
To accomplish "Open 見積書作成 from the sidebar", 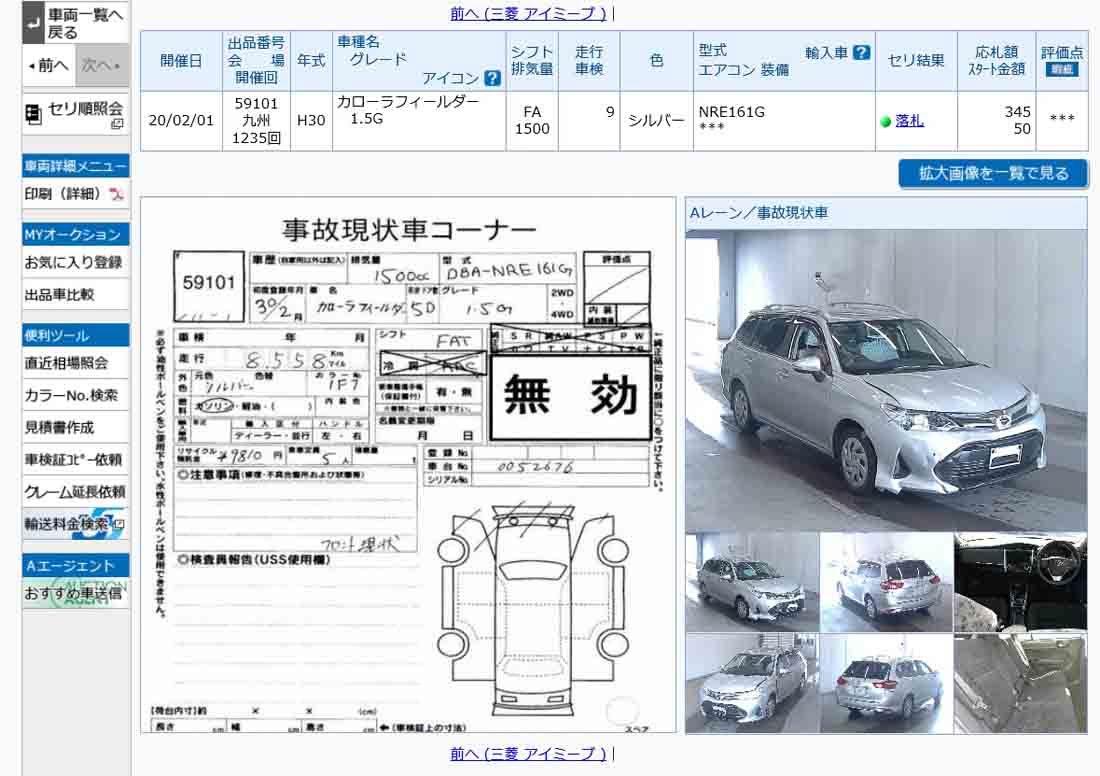I will 76,427.
